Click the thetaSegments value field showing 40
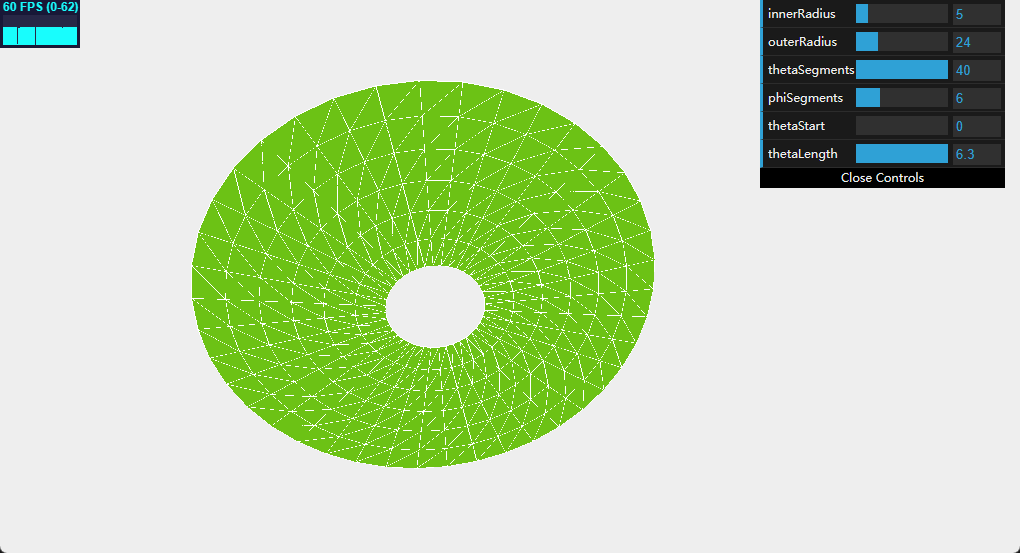 click(976, 70)
